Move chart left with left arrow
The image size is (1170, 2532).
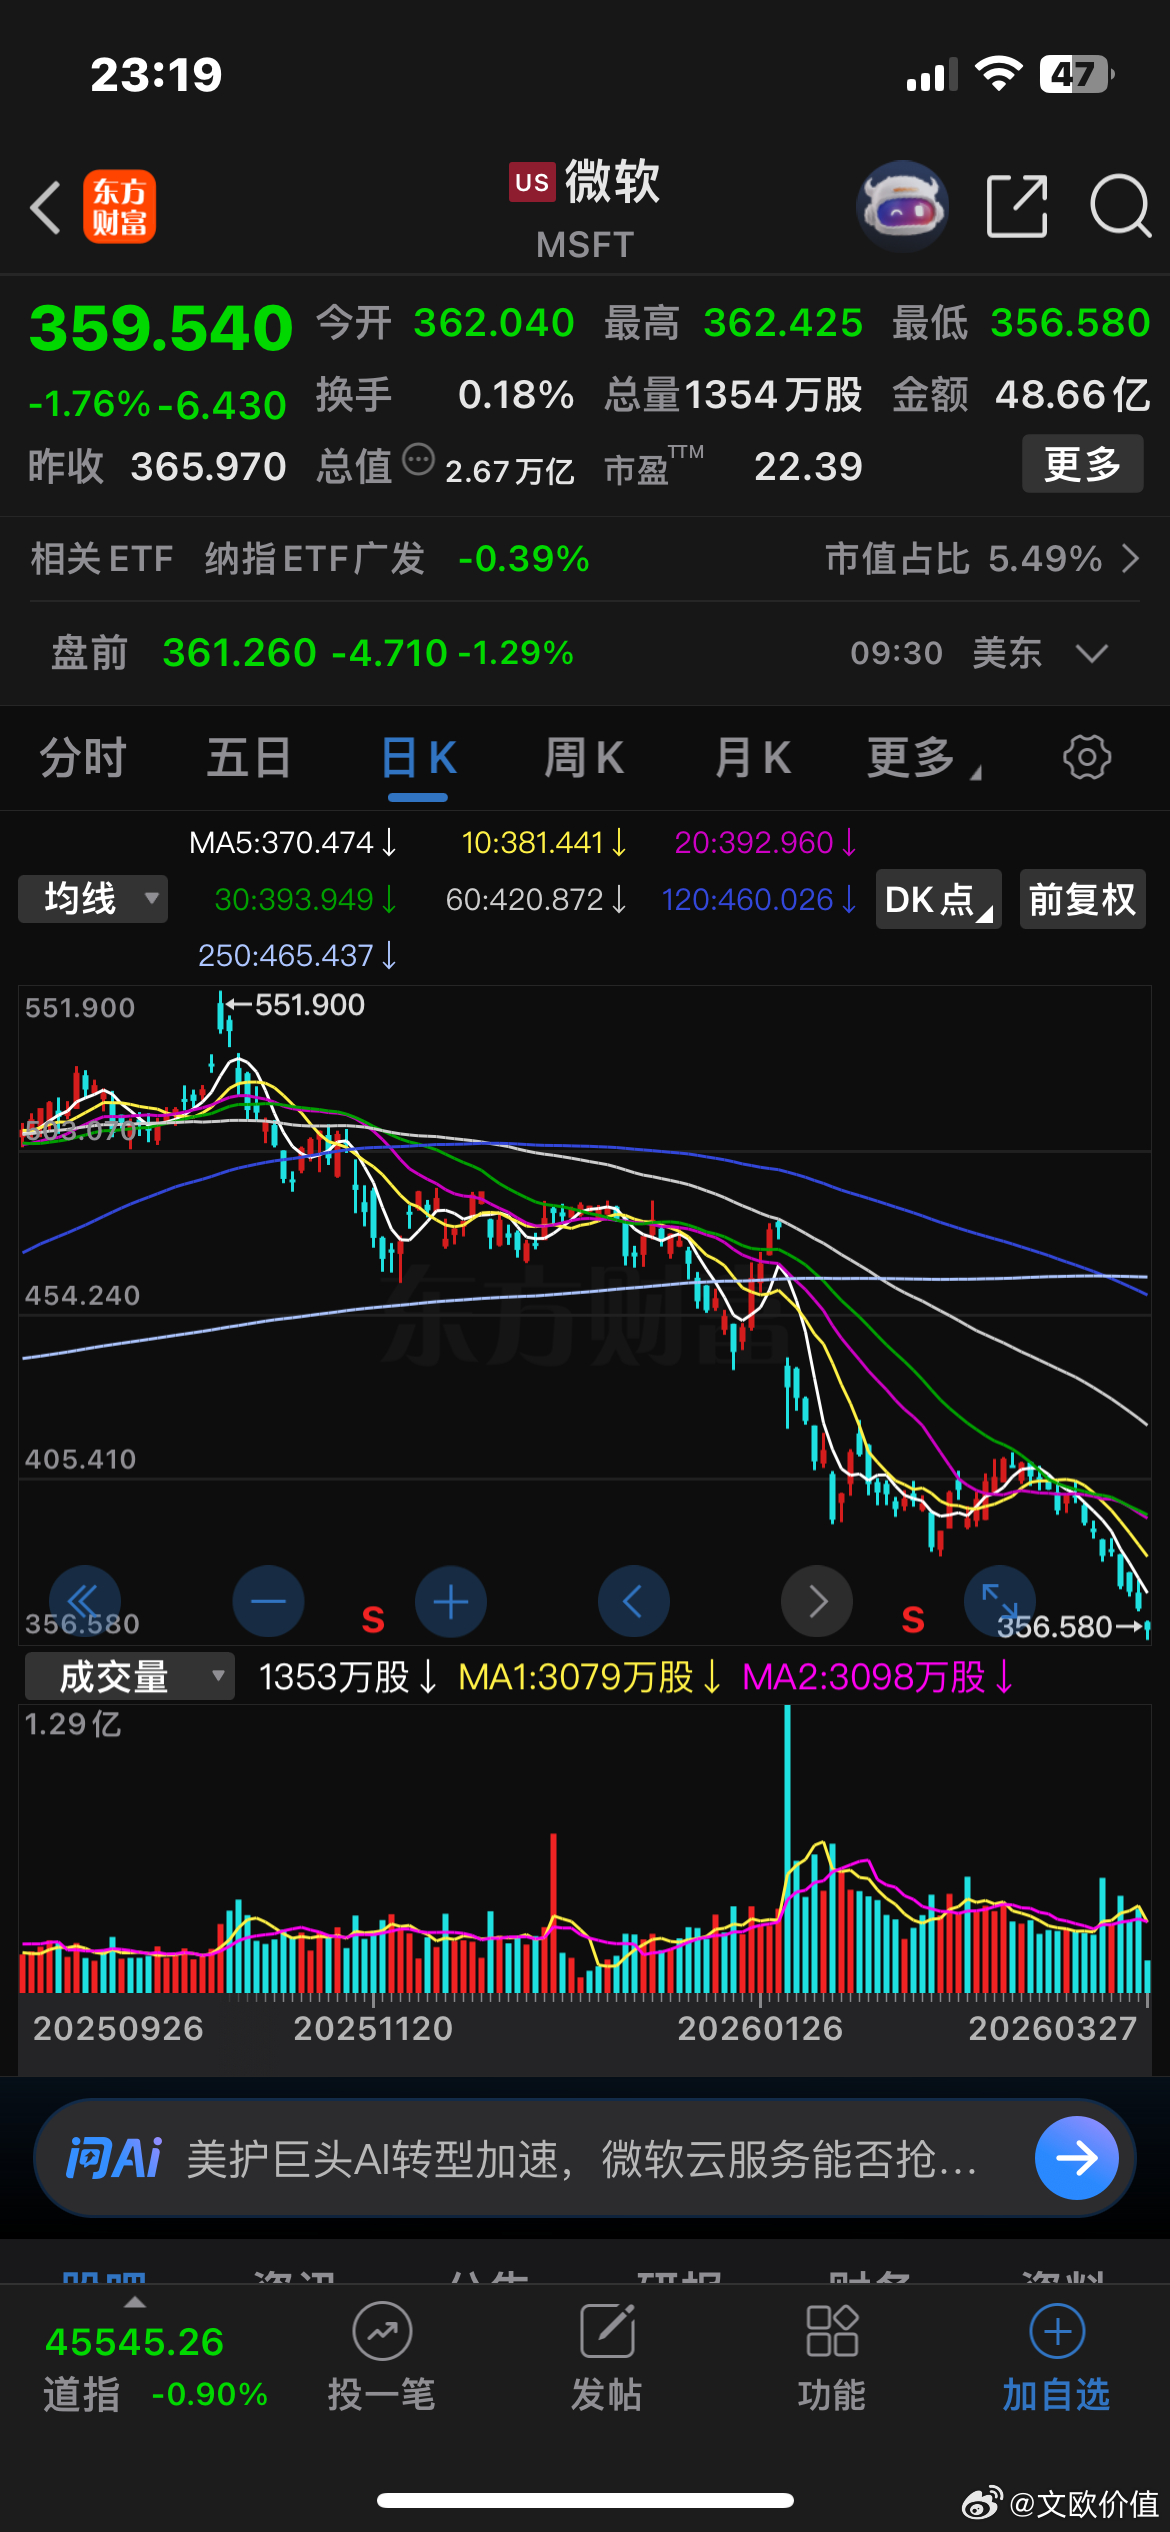pos(633,1601)
